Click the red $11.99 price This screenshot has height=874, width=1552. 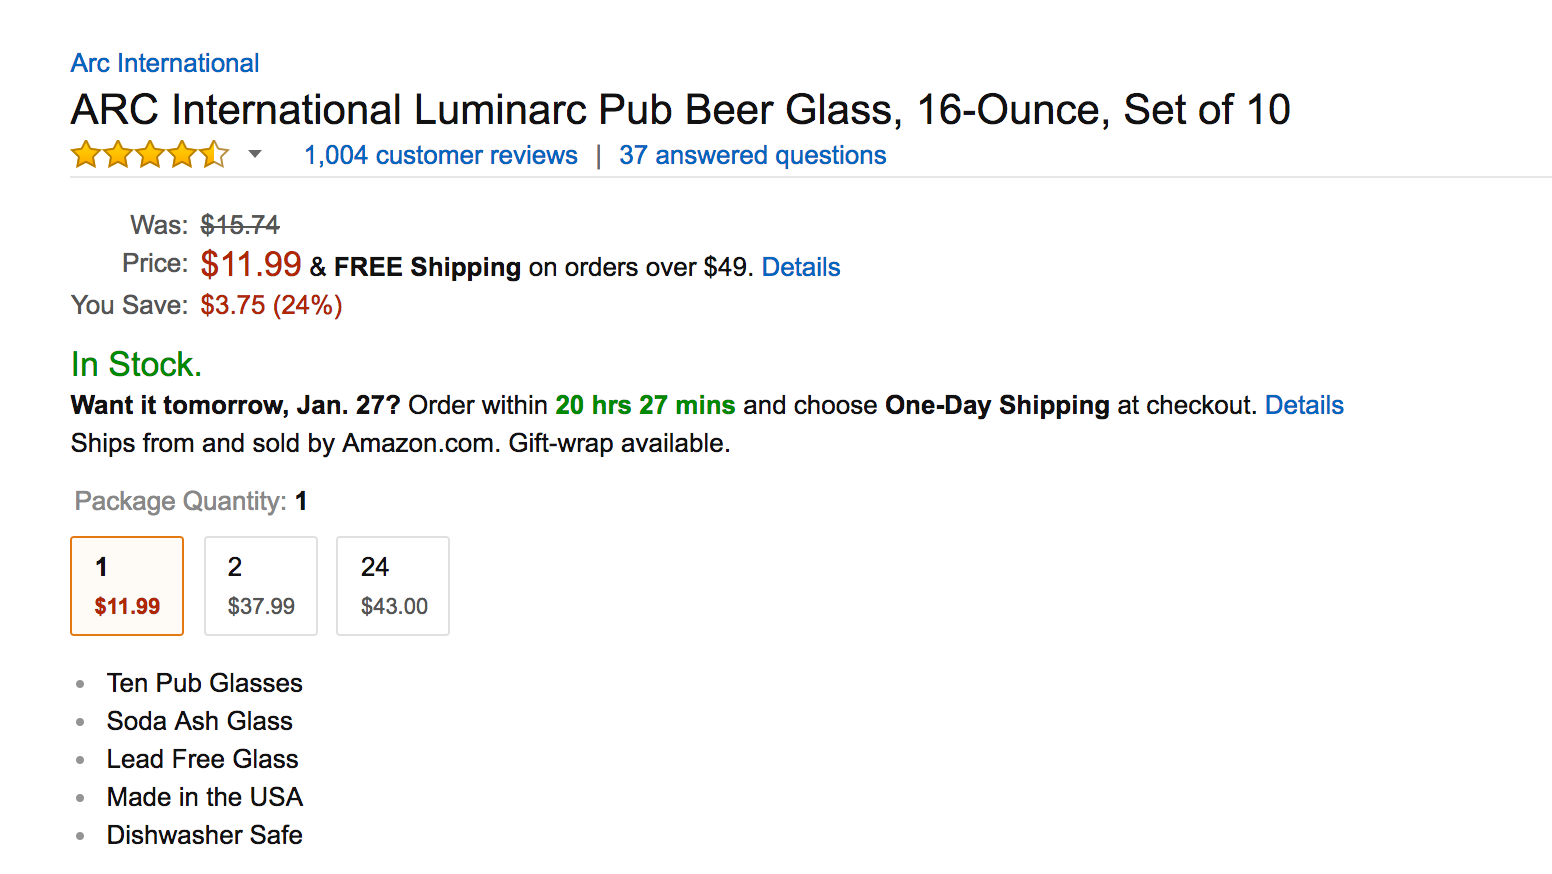(250, 264)
